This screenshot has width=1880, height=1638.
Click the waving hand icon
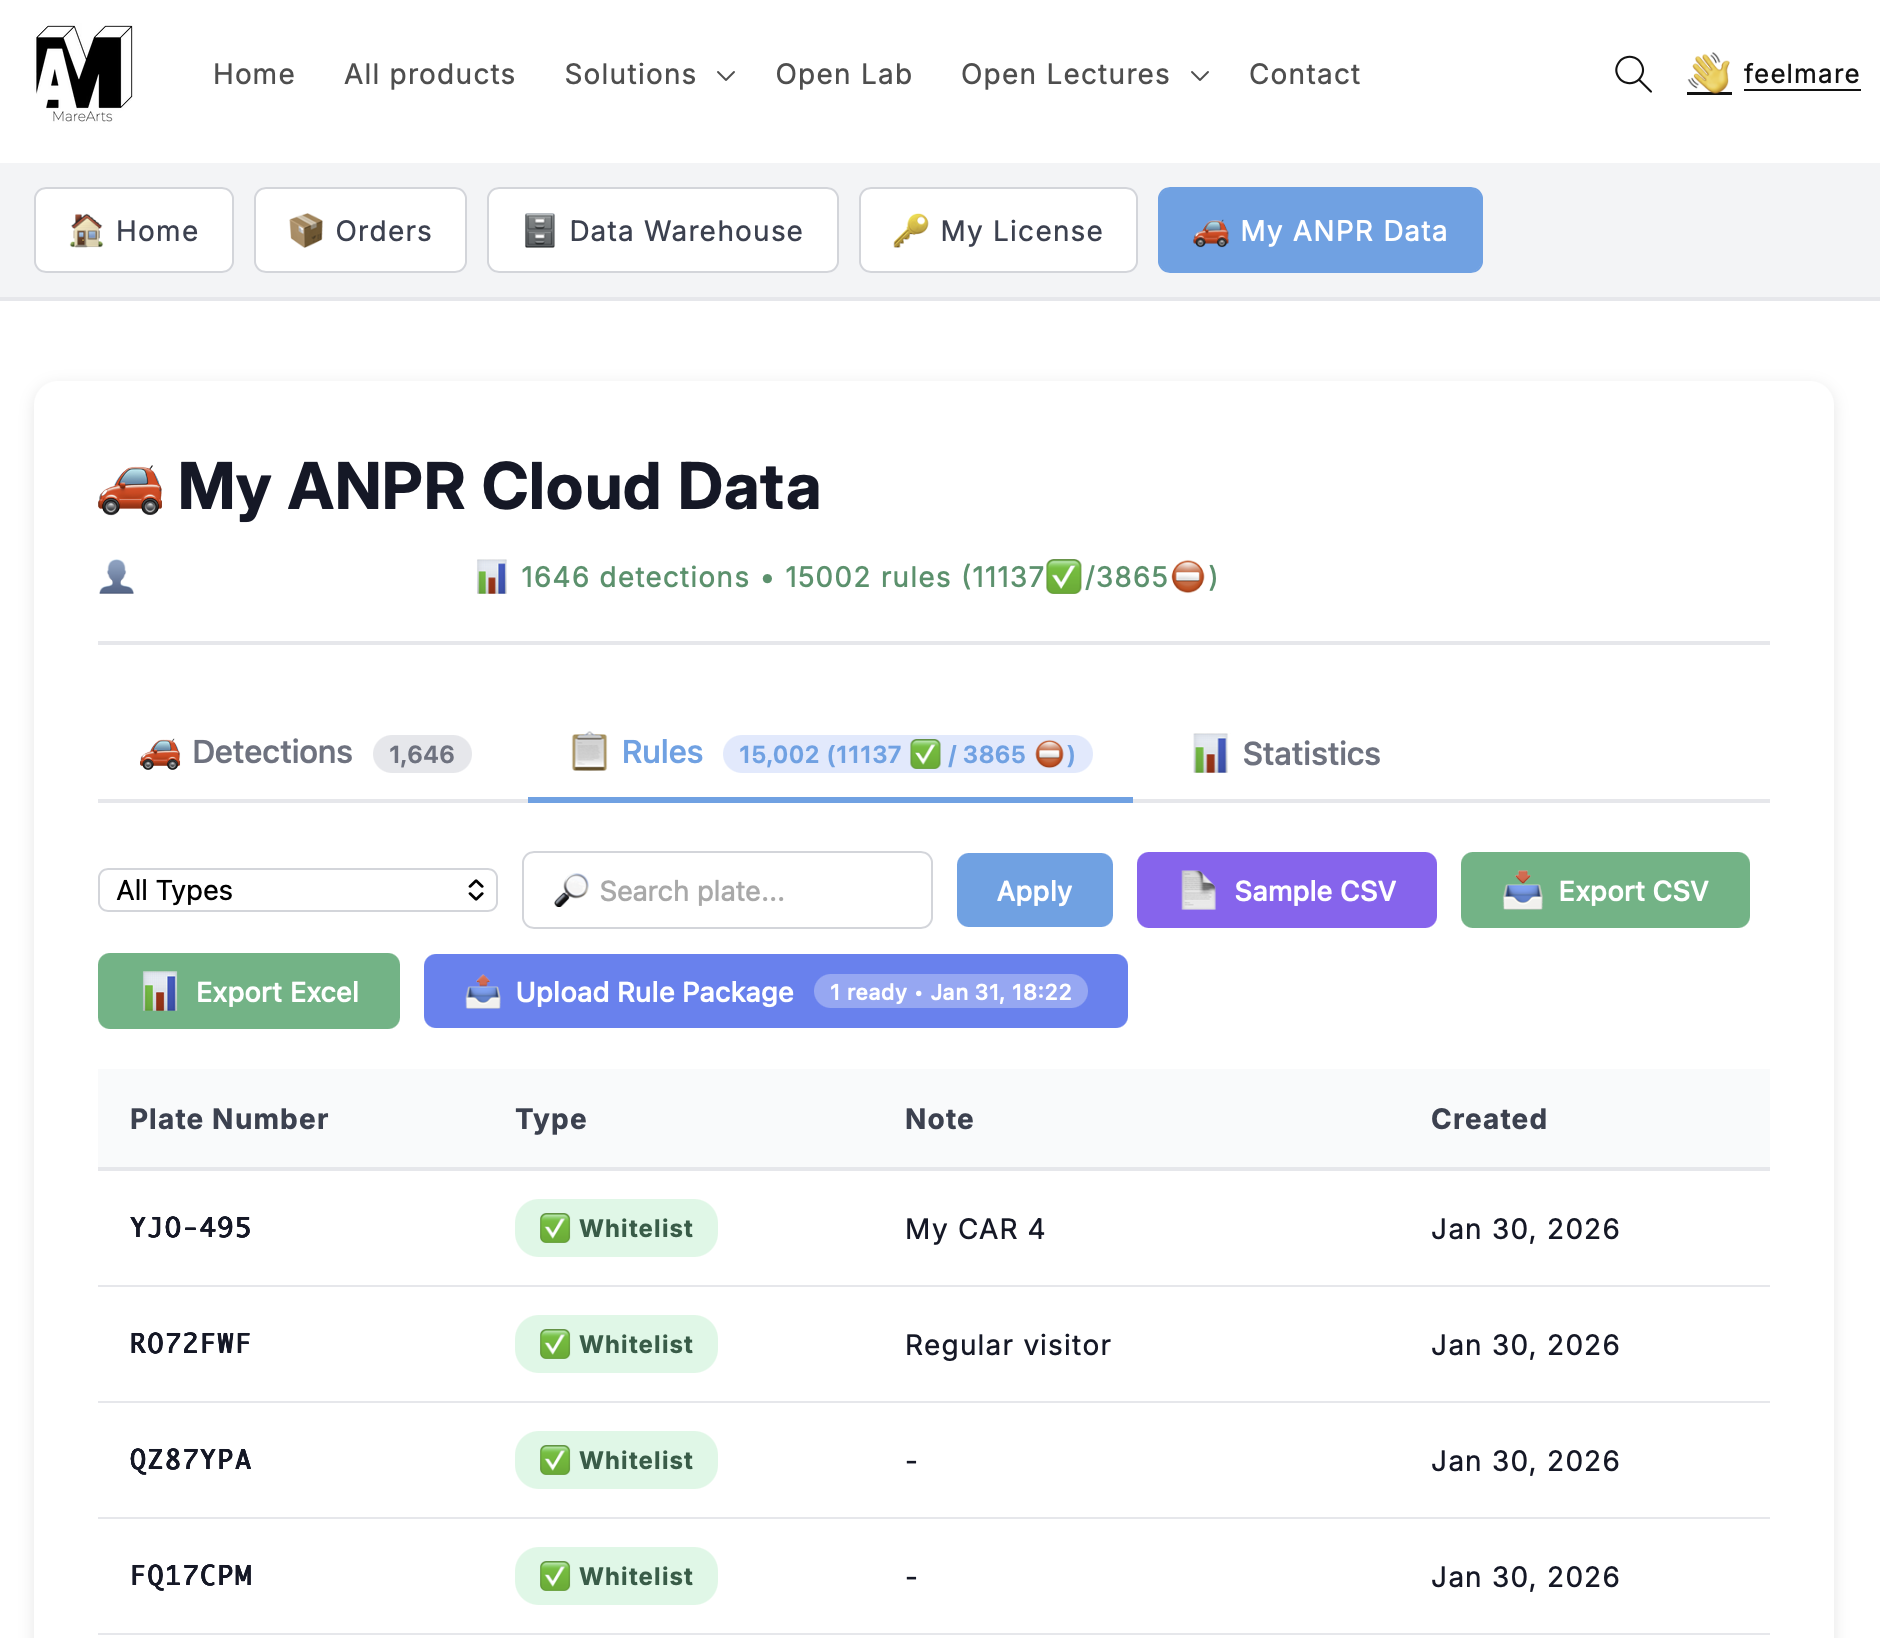(x=1709, y=74)
